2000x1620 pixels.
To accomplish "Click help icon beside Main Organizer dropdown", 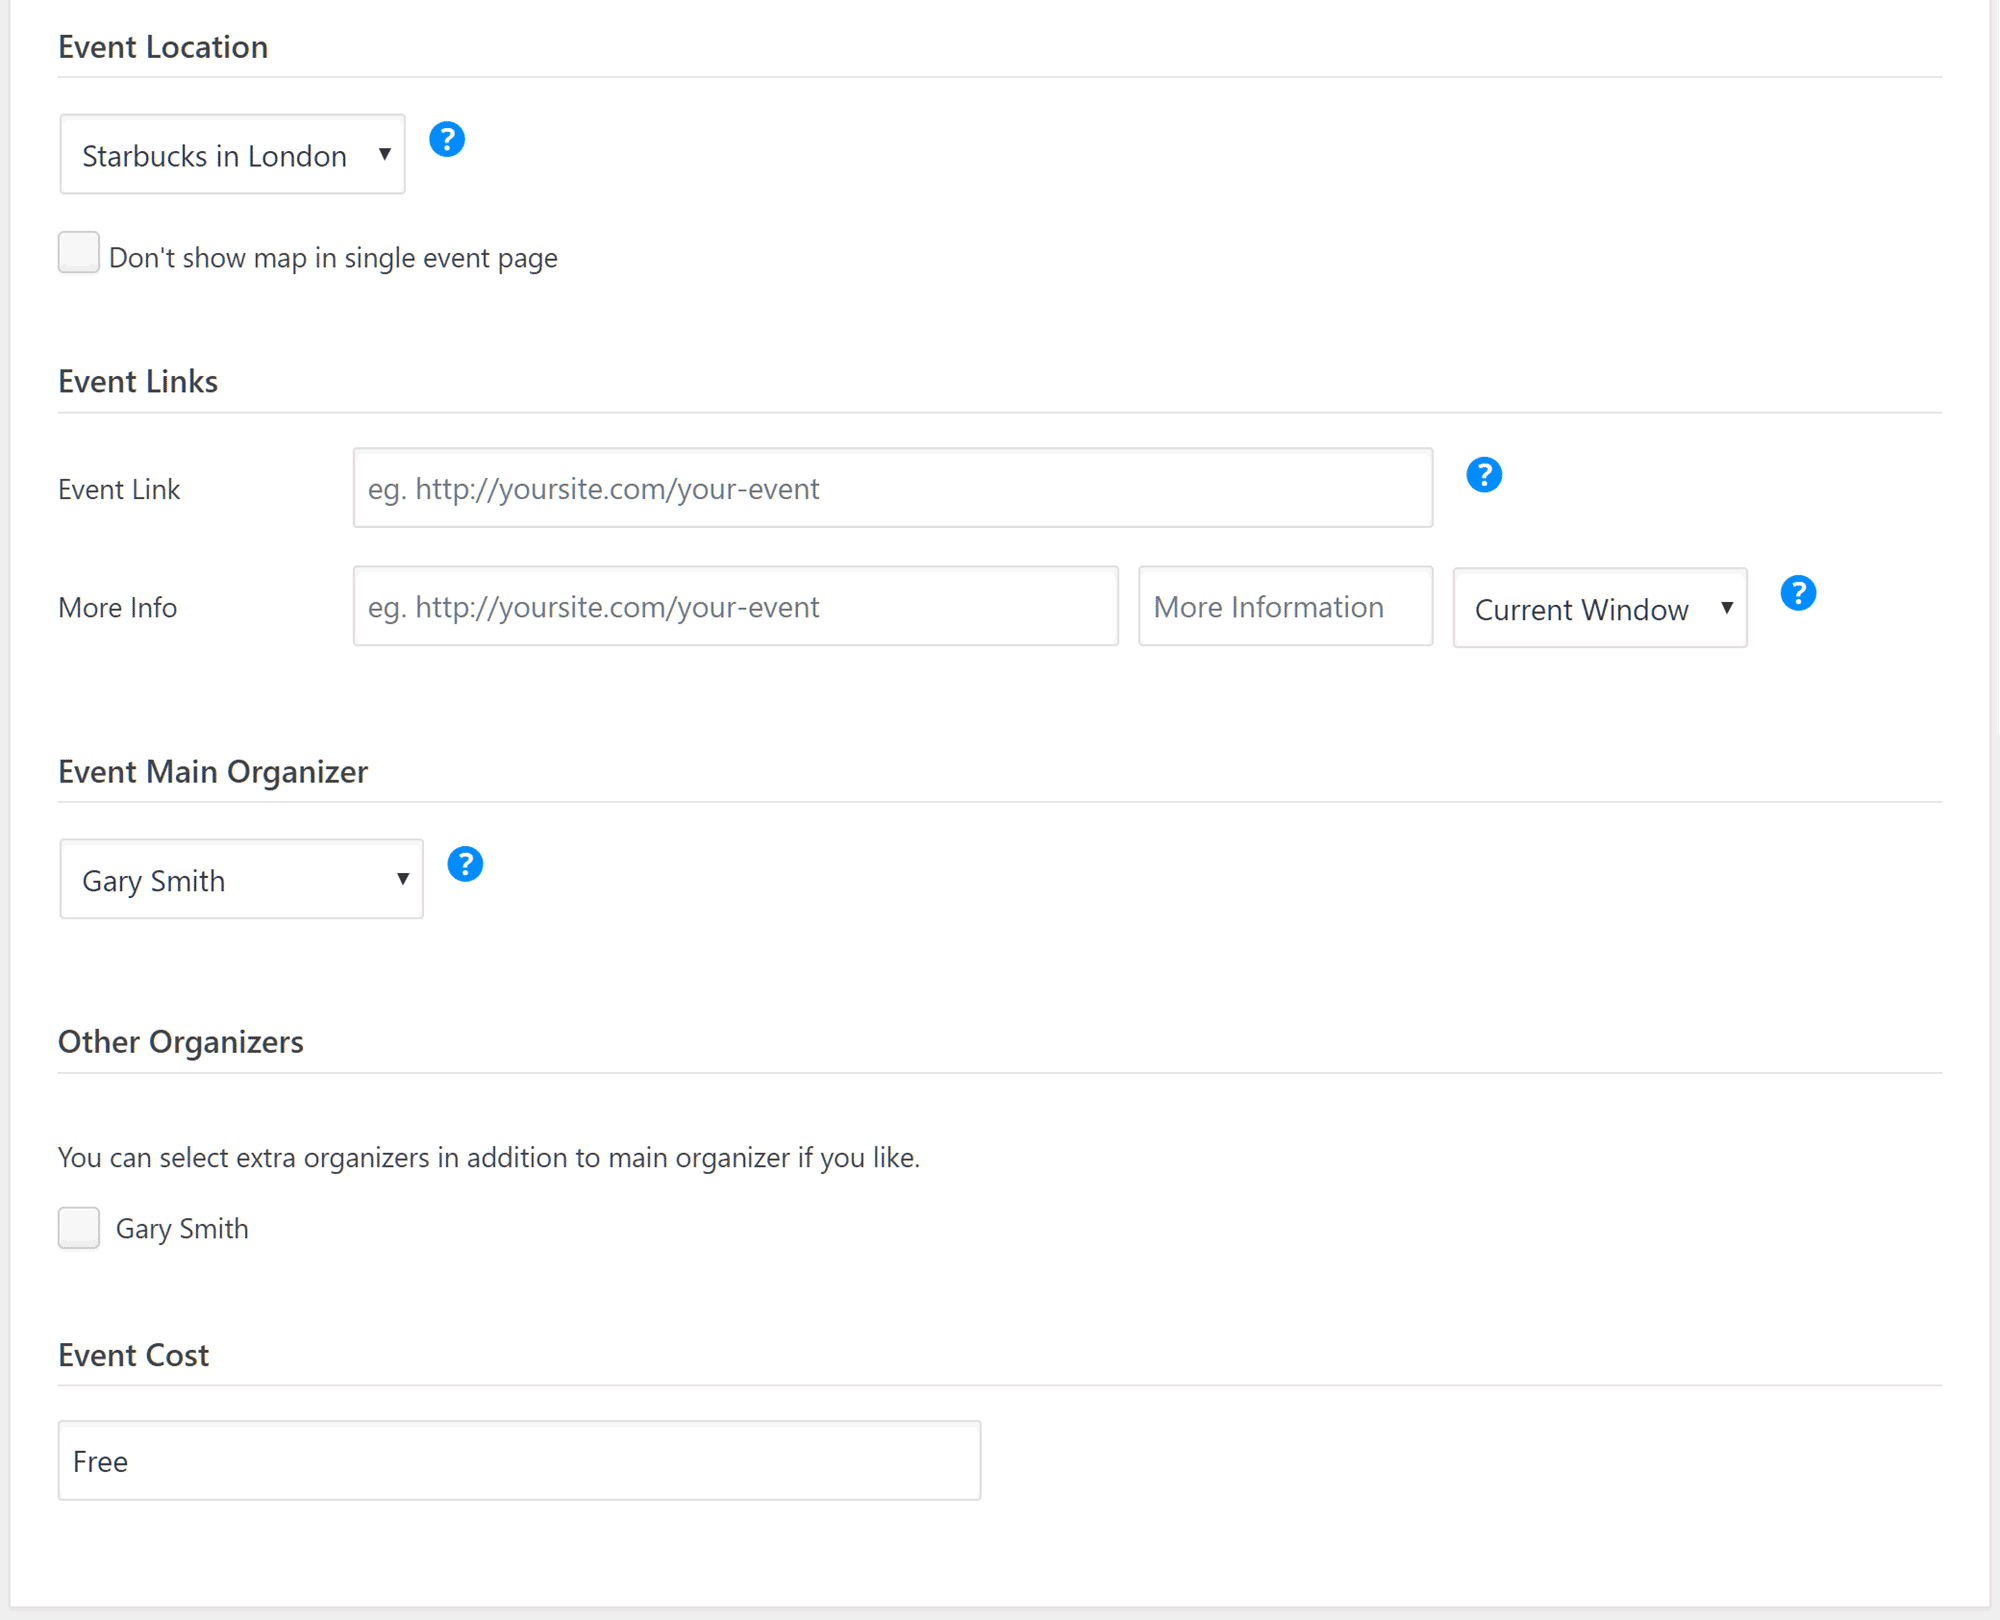I will pos(465,864).
